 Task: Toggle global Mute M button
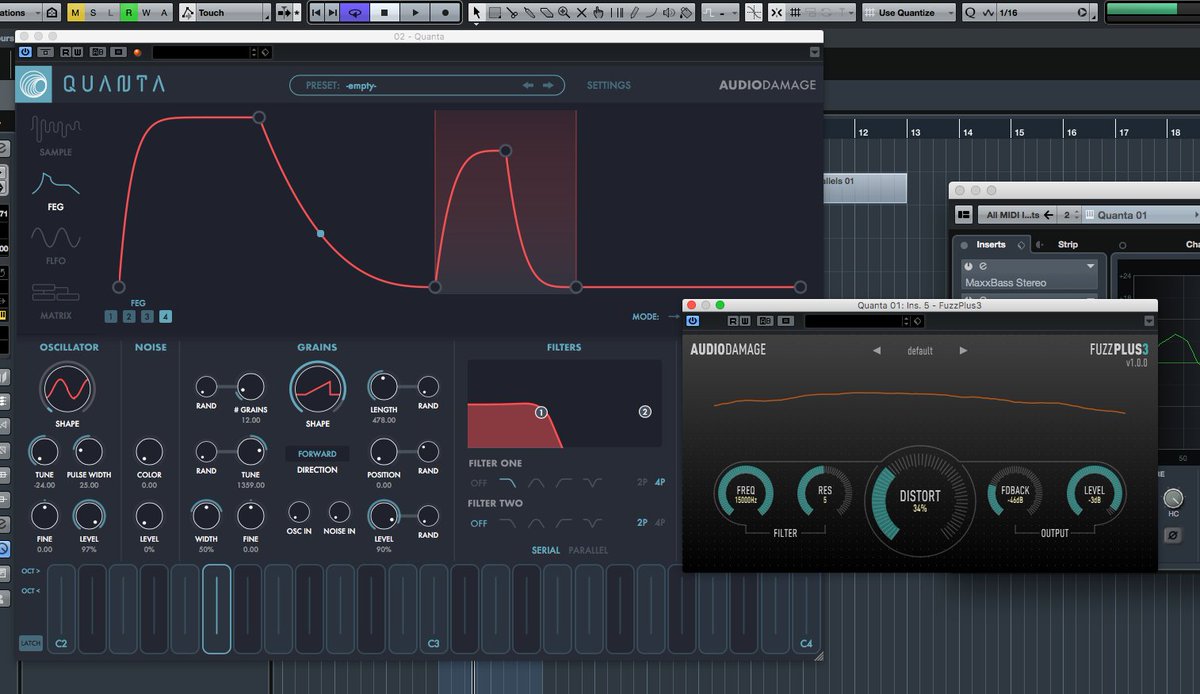tap(76, 13)
